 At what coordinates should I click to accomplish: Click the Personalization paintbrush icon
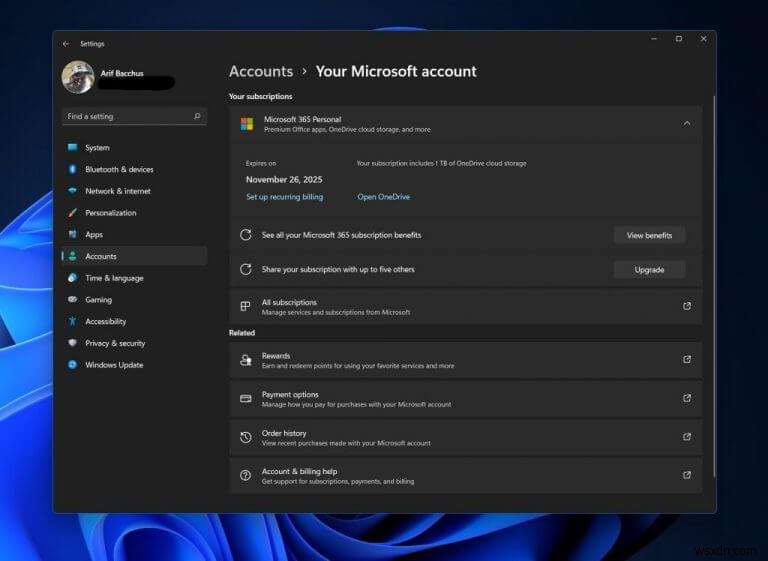tap(72, 213)
